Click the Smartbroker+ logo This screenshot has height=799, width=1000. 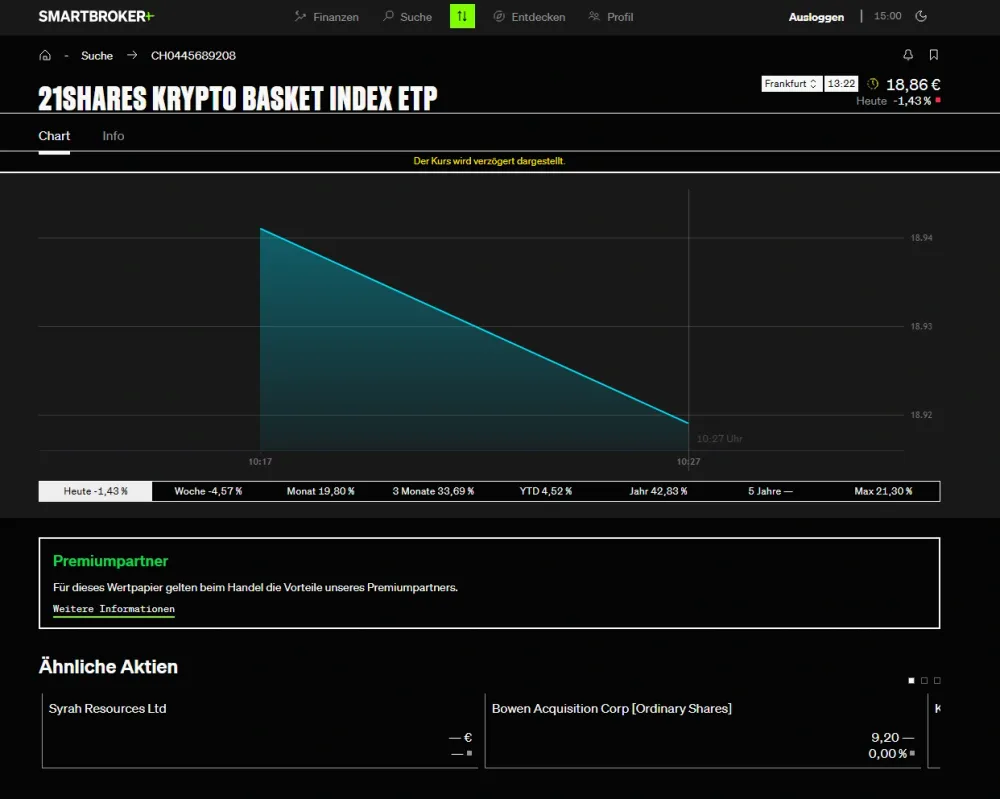96,17
